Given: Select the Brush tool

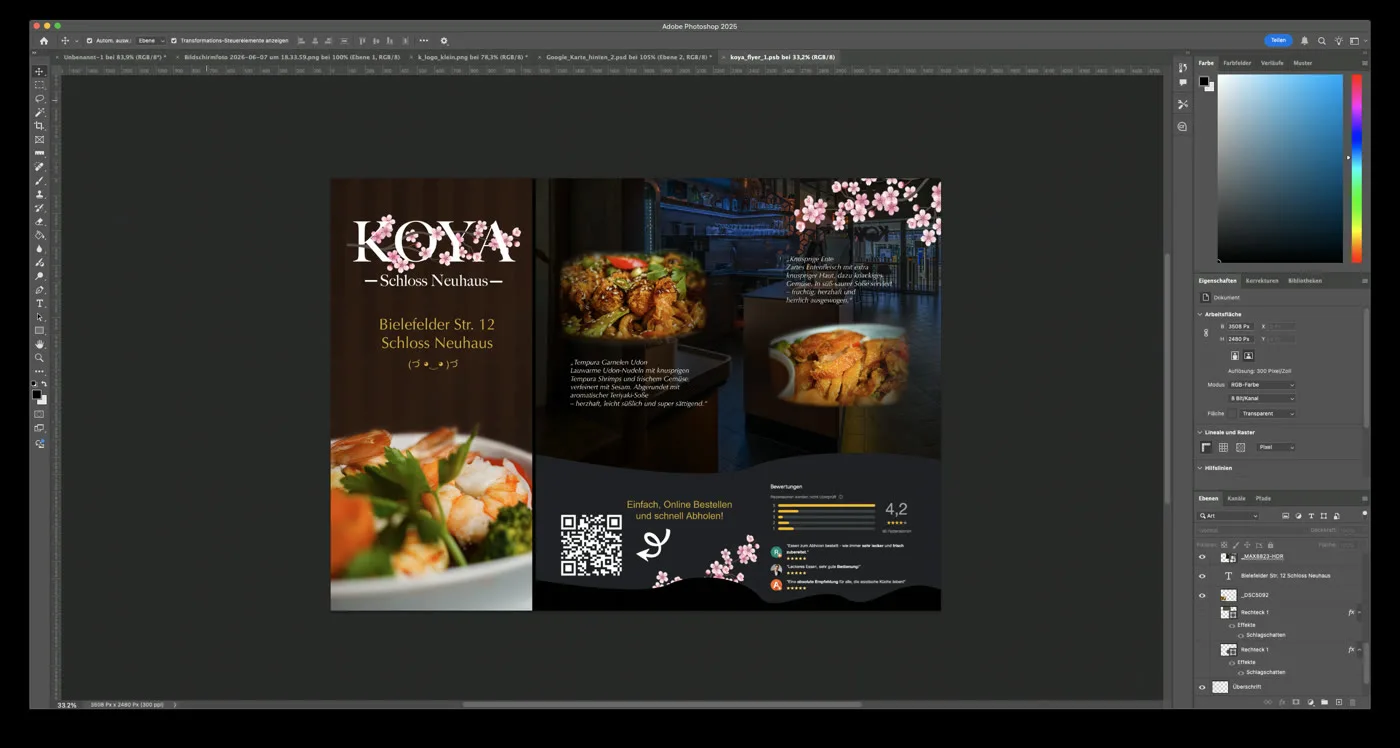Looking at the screenshot, I should [40, 180].
